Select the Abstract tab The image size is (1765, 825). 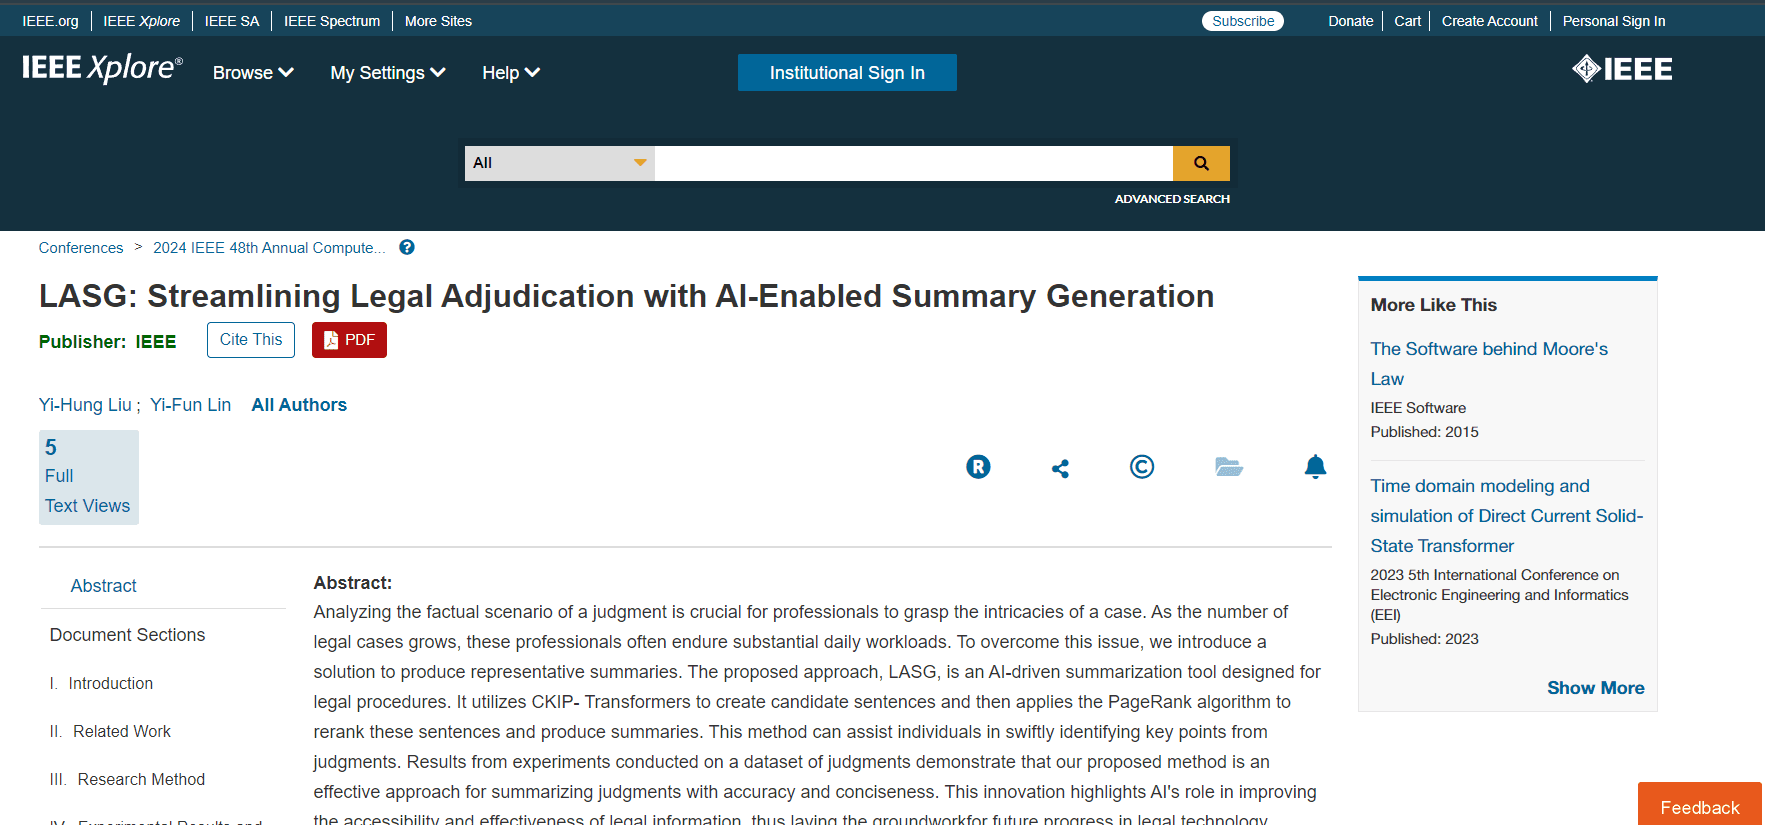104,586
